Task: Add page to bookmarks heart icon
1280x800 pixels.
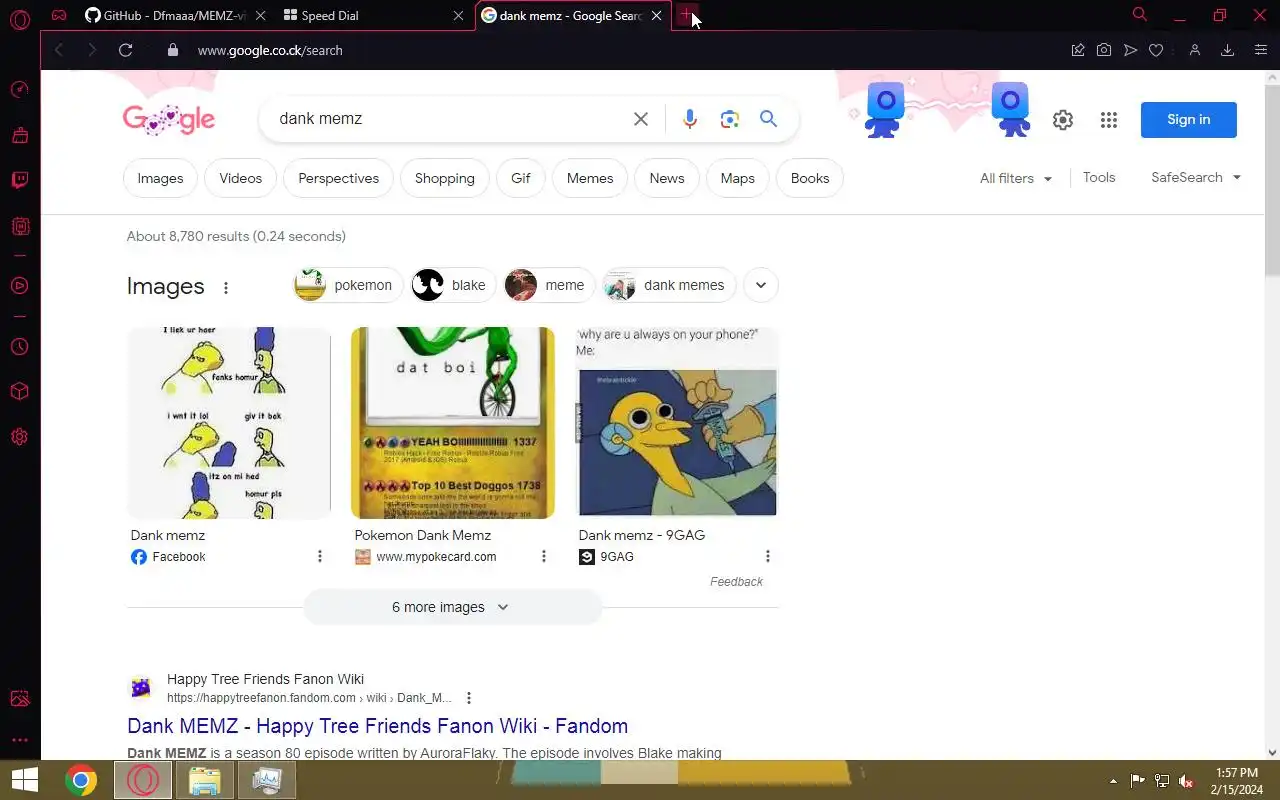Action: point(1156,50)
